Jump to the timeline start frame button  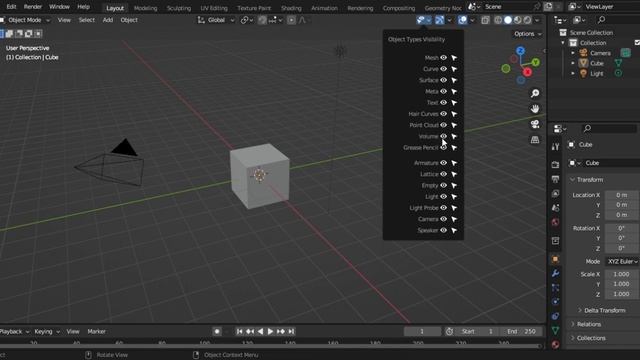(x=240, y=332)
